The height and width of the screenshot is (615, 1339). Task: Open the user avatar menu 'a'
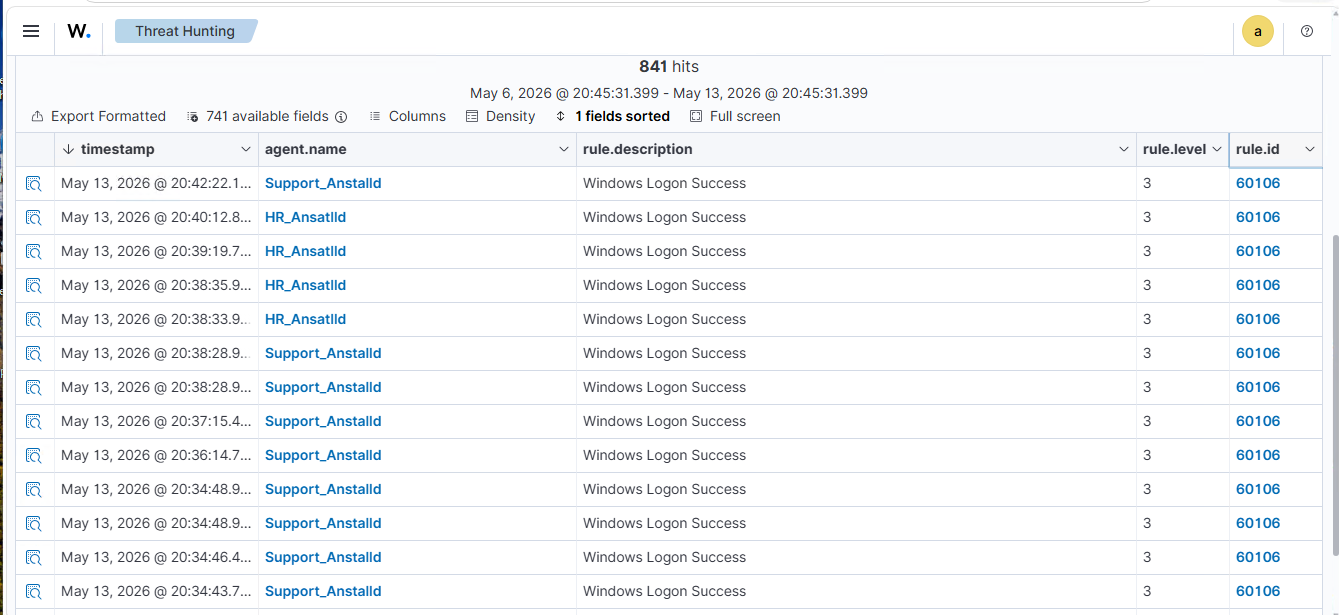1258,31
